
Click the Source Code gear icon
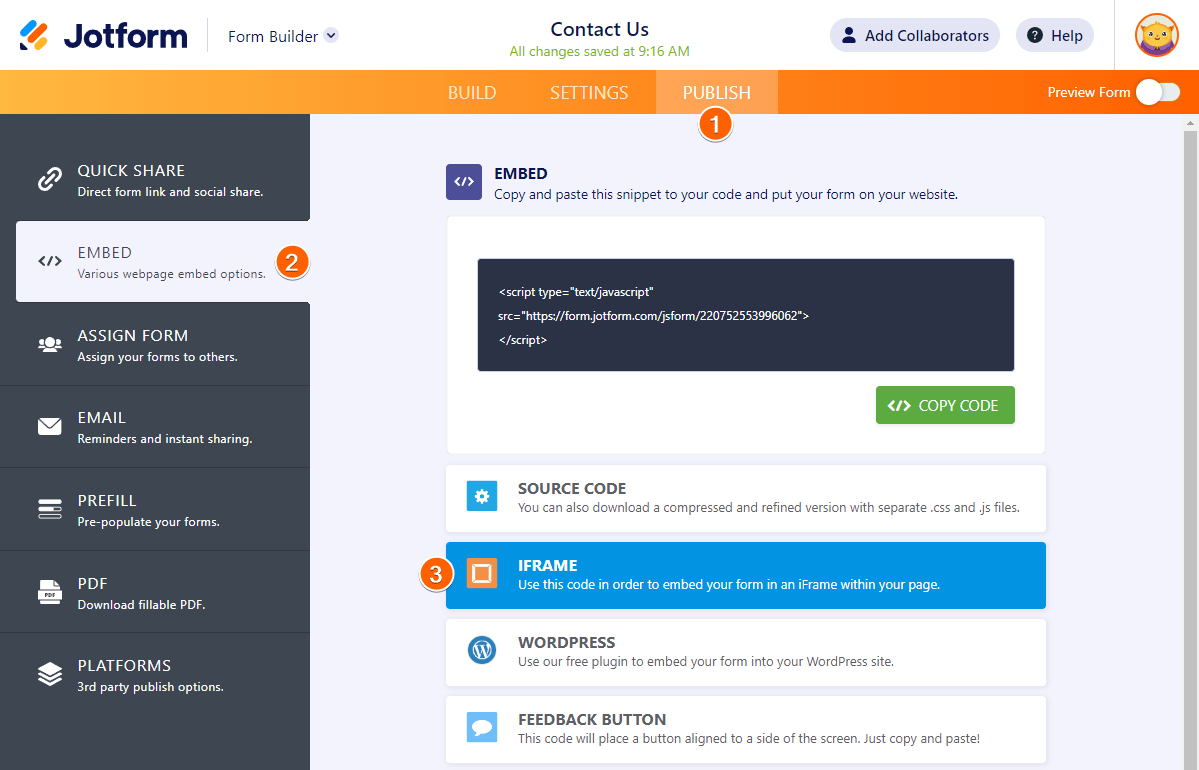(482, 496)
